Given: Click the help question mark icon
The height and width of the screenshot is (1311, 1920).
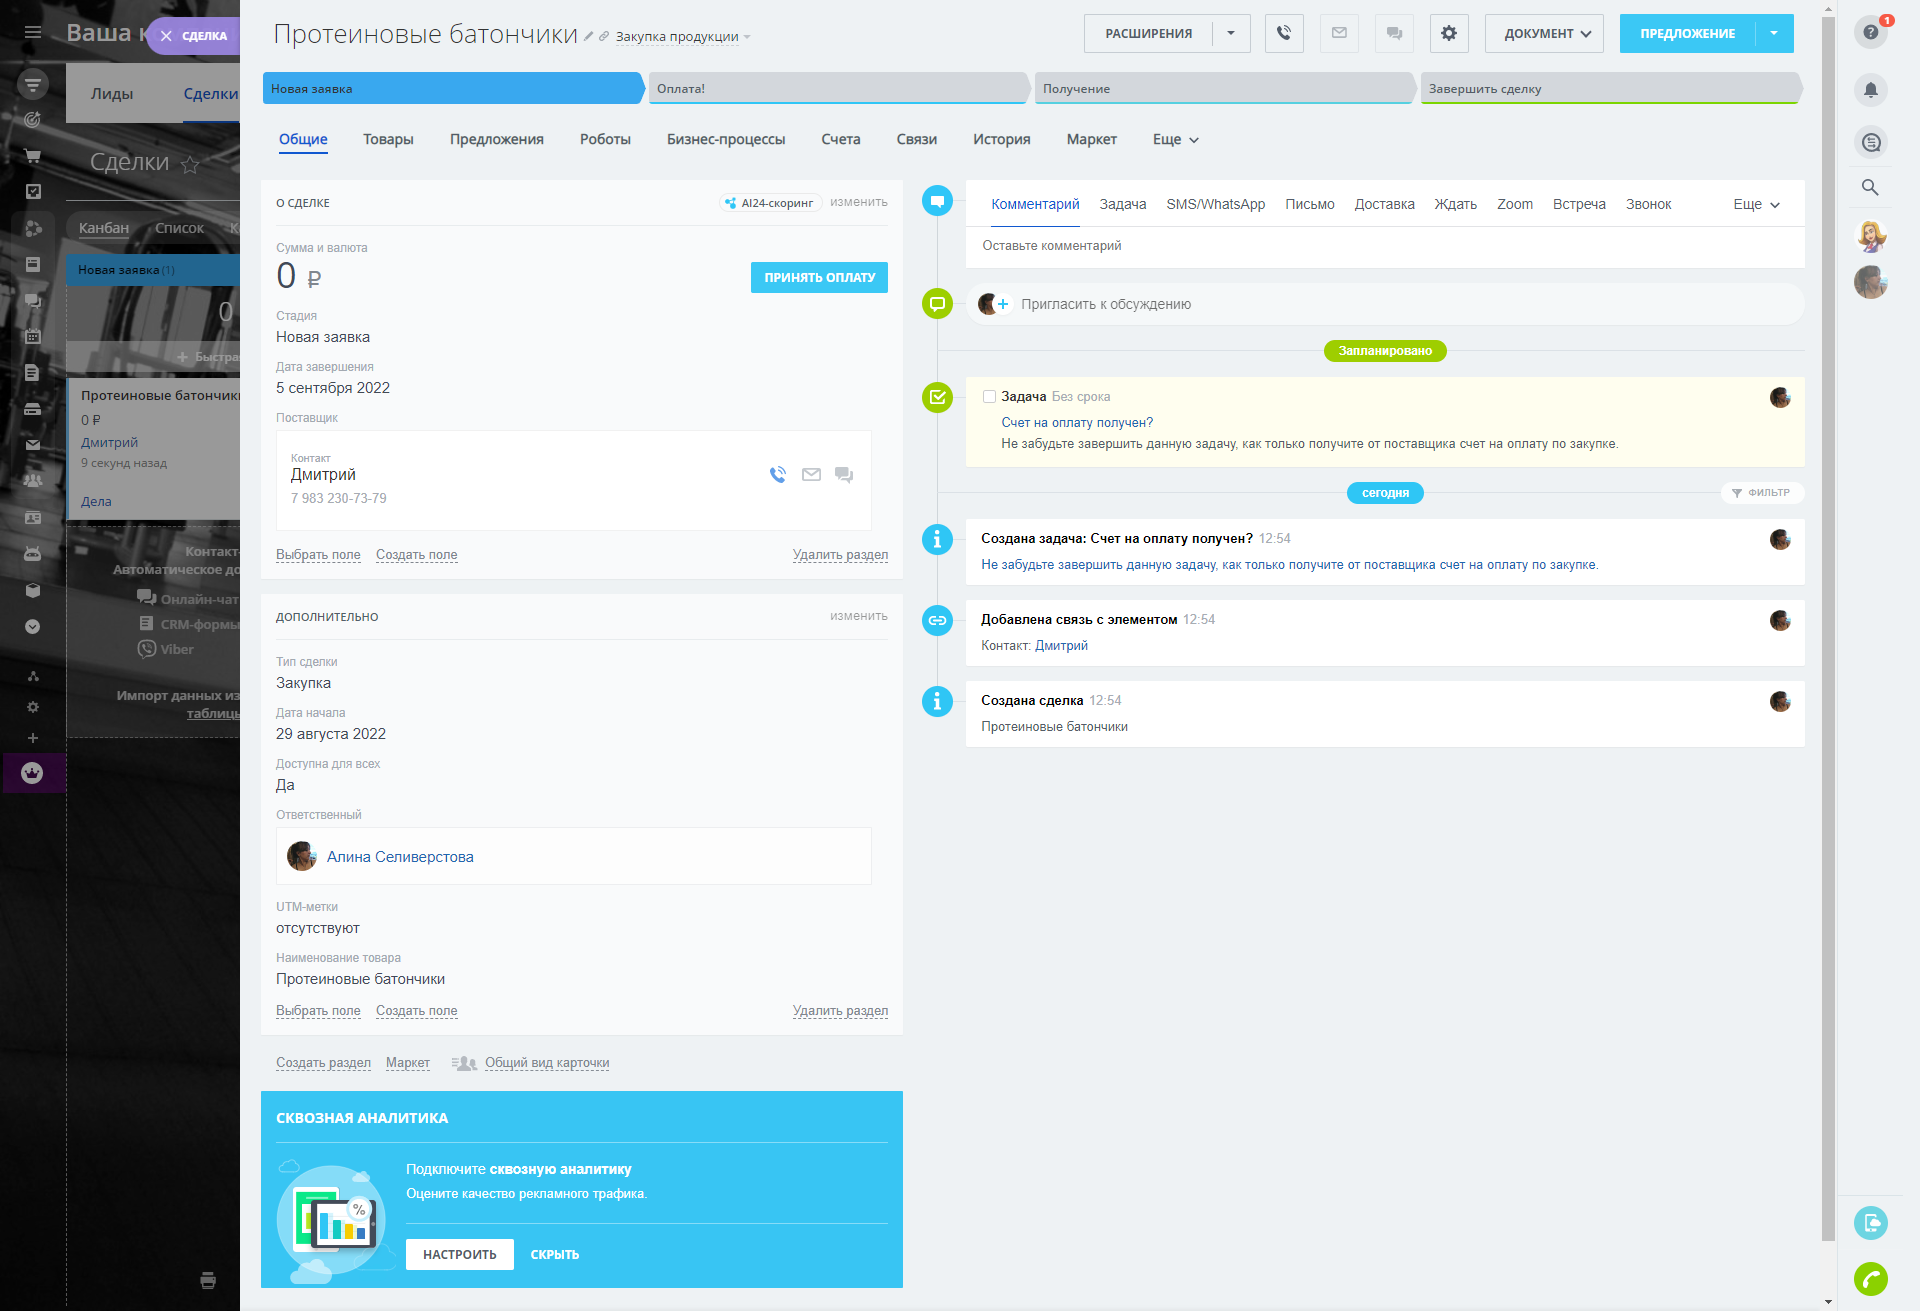Looking at the screenshot, I should click(1870, 32).
